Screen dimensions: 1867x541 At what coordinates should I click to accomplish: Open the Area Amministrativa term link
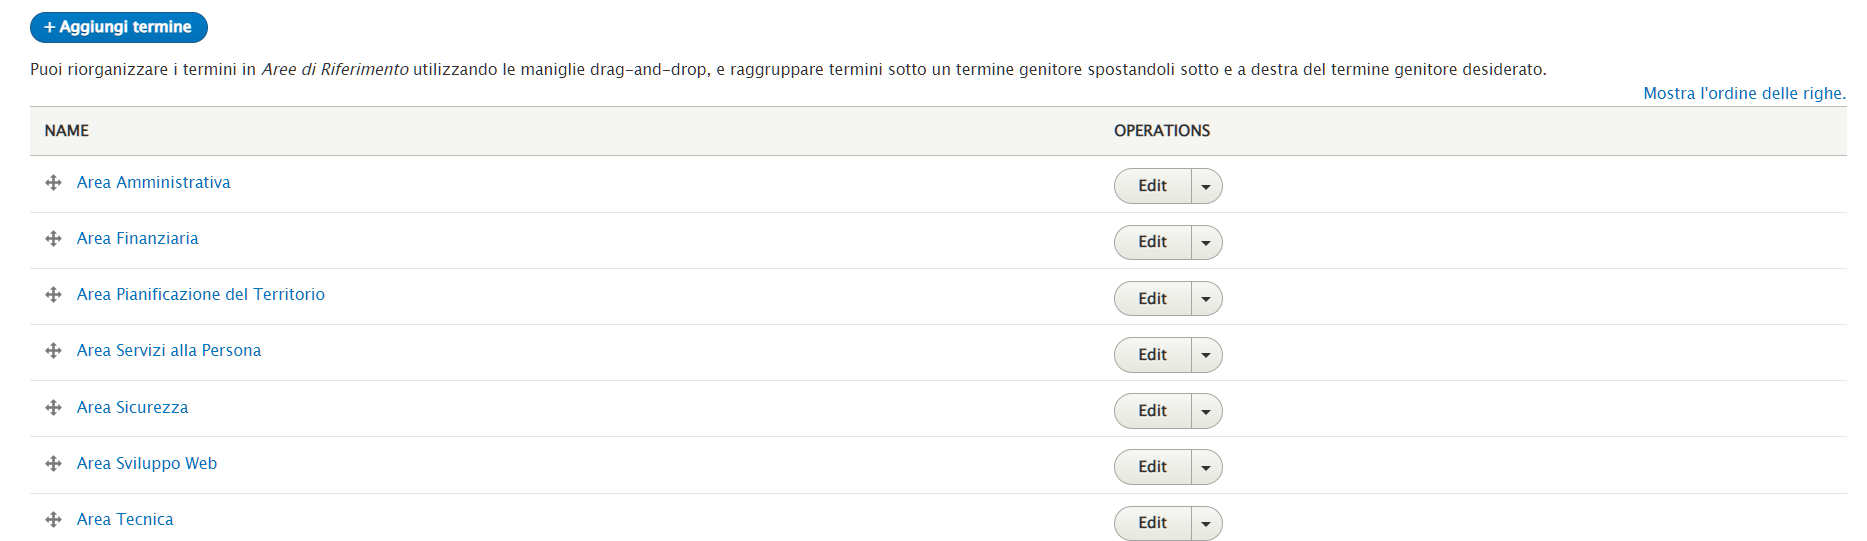153,183
